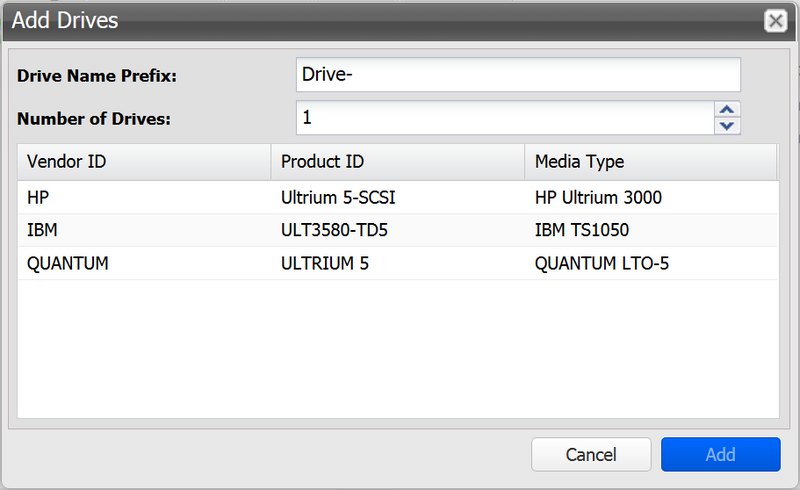Viewport: 800px width, 490px height.
Task: Select the IBM vendor cell
Action: coord(42,230)
